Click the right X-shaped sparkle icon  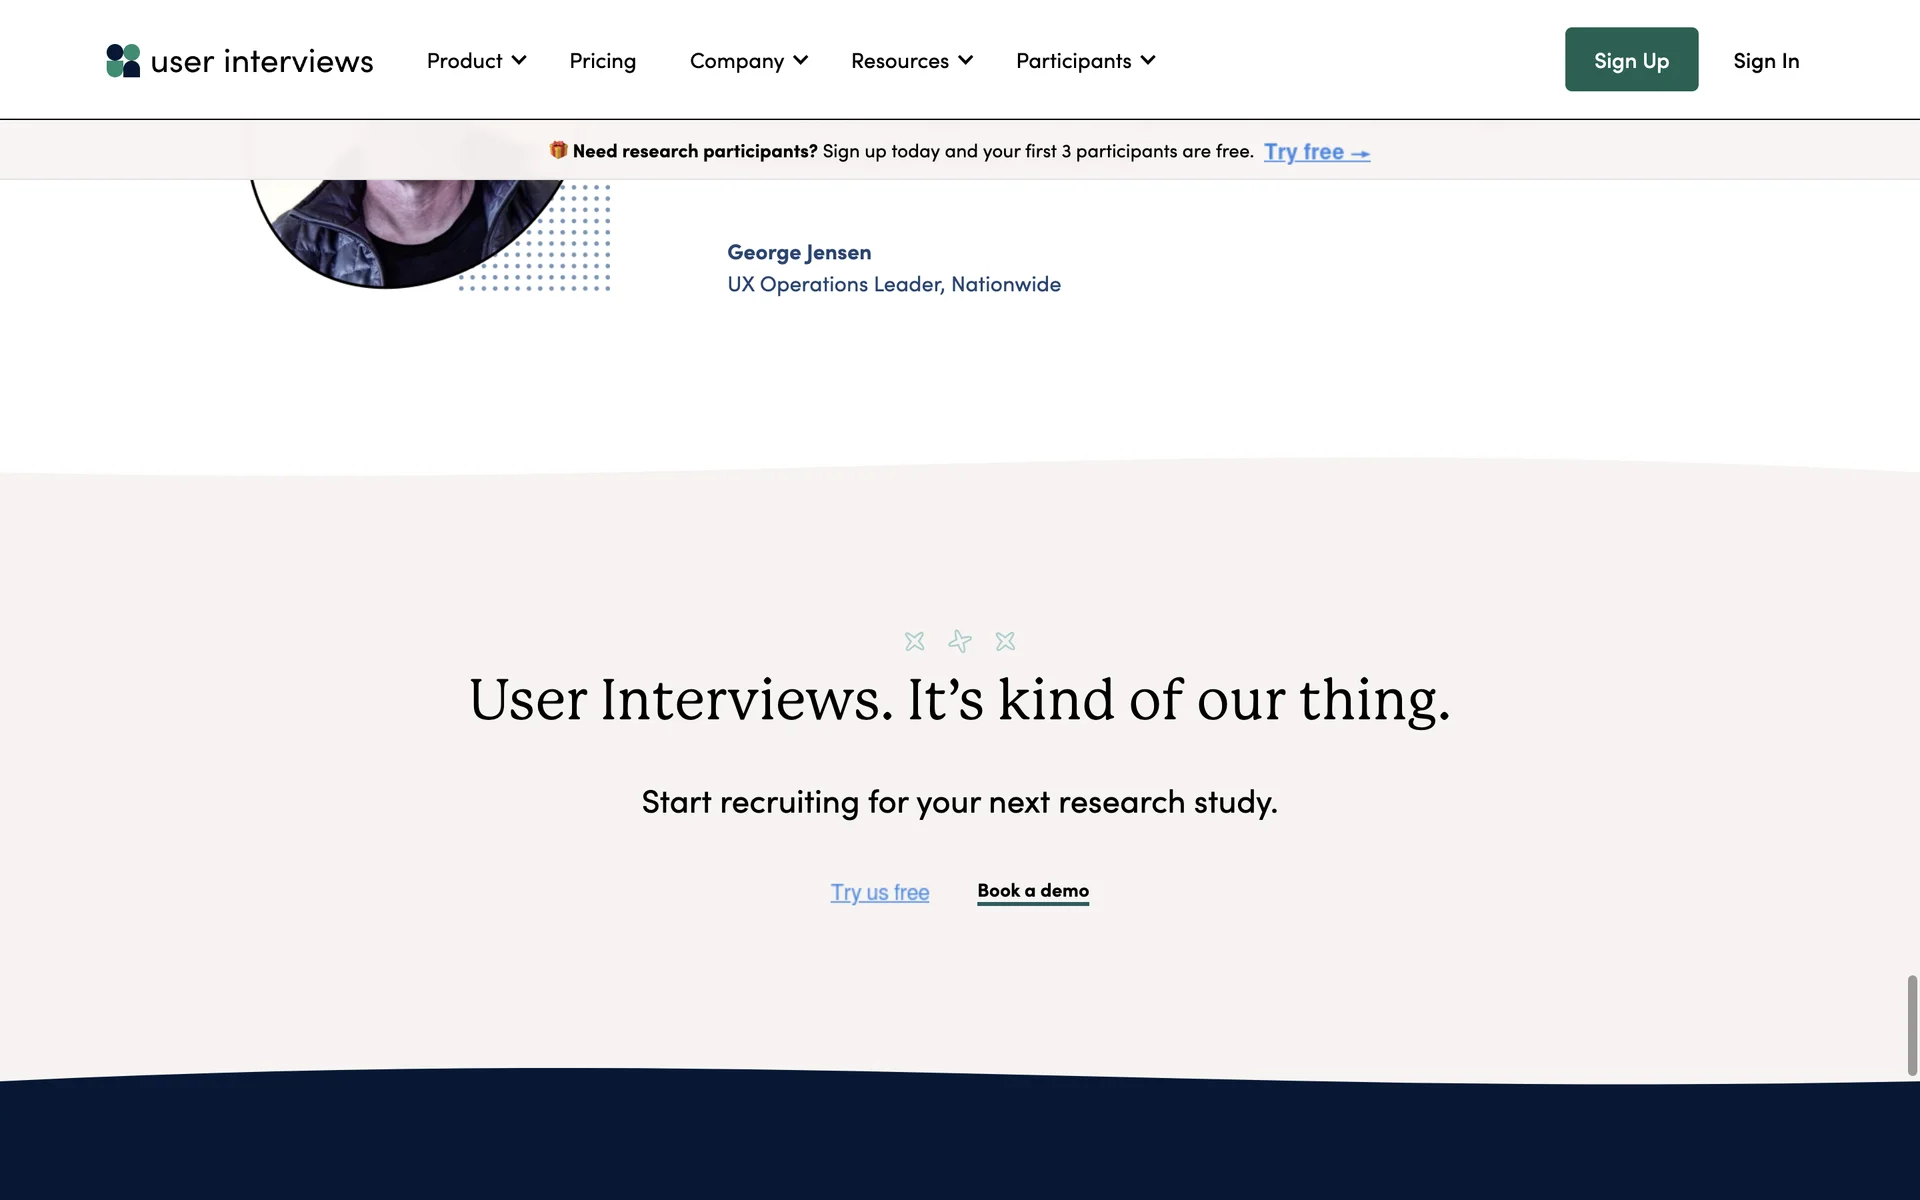[1005, 641]
